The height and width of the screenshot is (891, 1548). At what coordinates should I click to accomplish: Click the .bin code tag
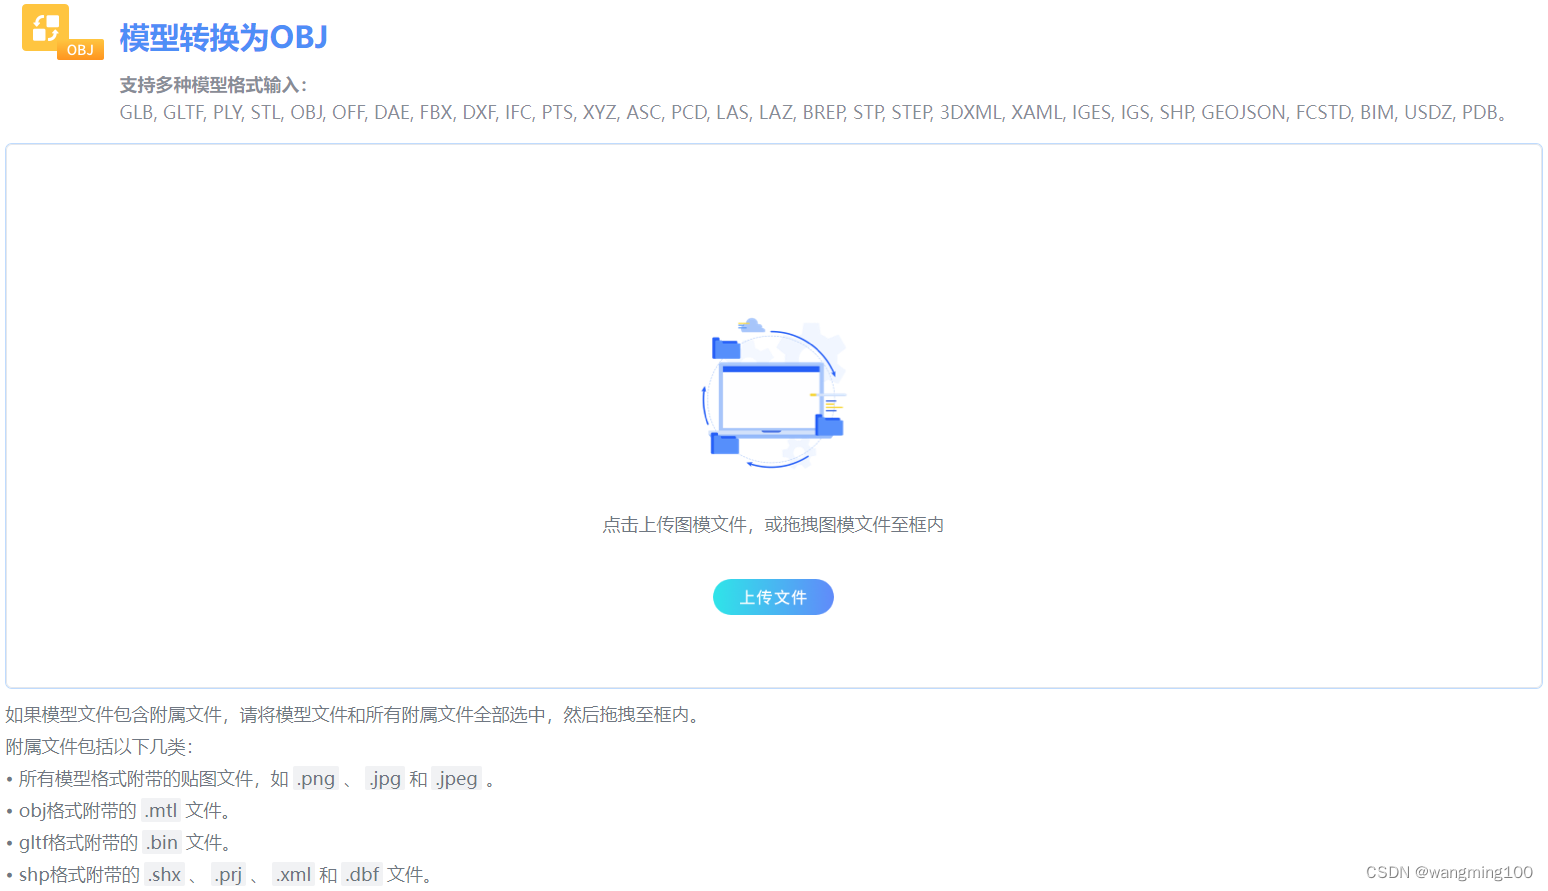click(162, 843)
